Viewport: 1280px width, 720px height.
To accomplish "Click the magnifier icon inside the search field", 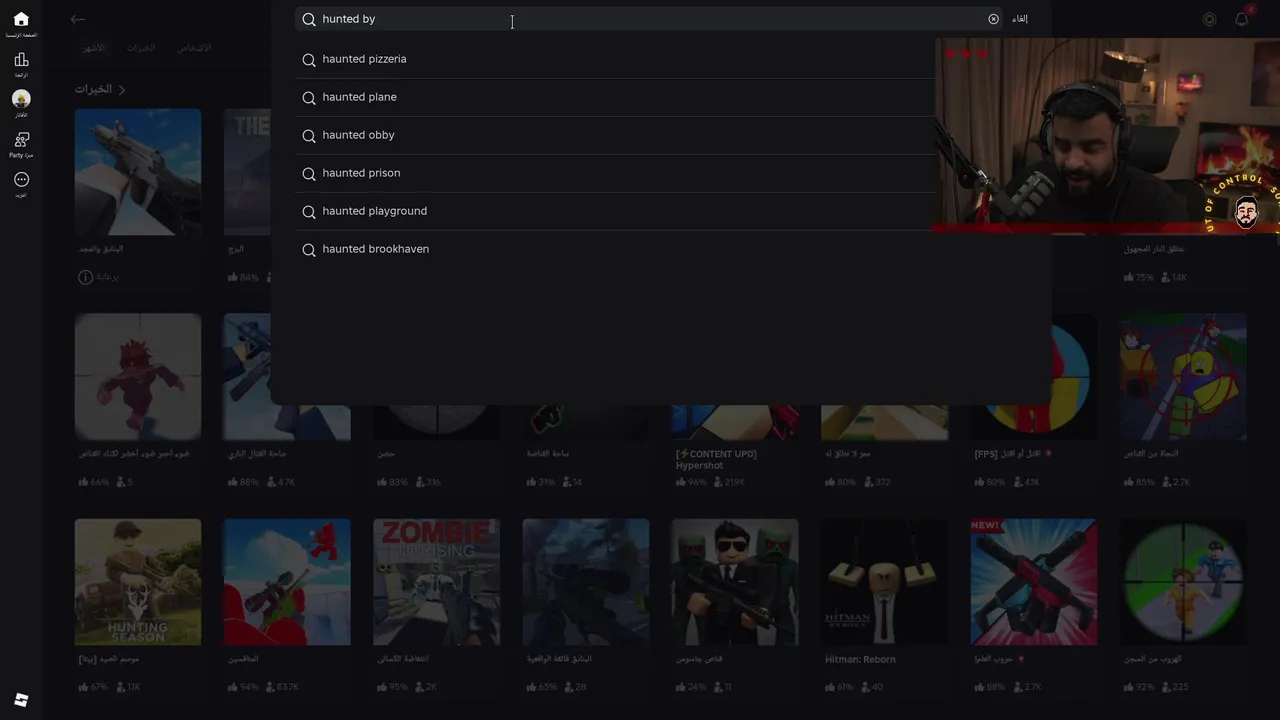I will tap(309, 19).
